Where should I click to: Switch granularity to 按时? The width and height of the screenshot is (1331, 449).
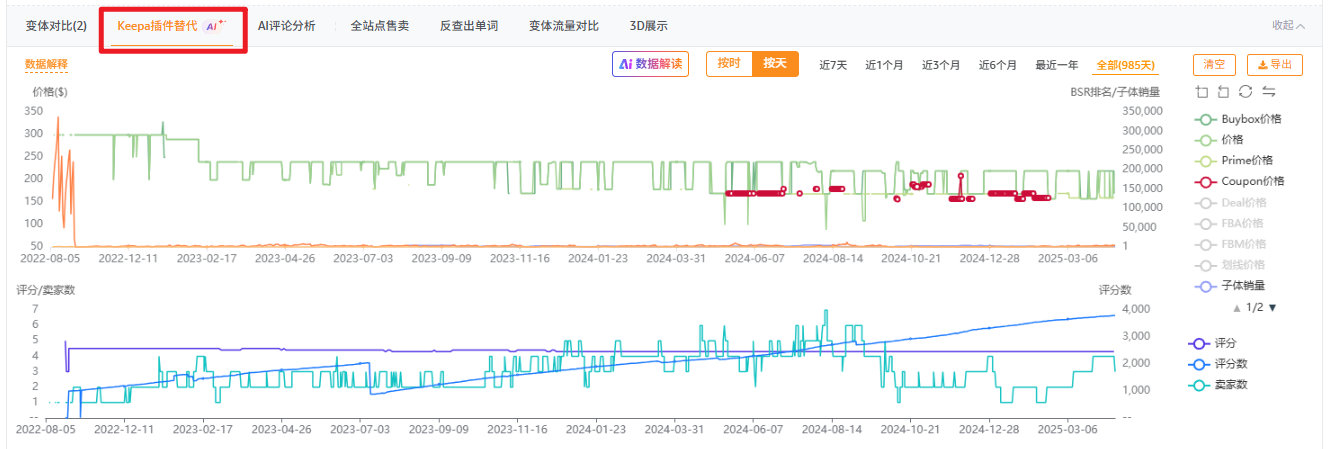729,64
